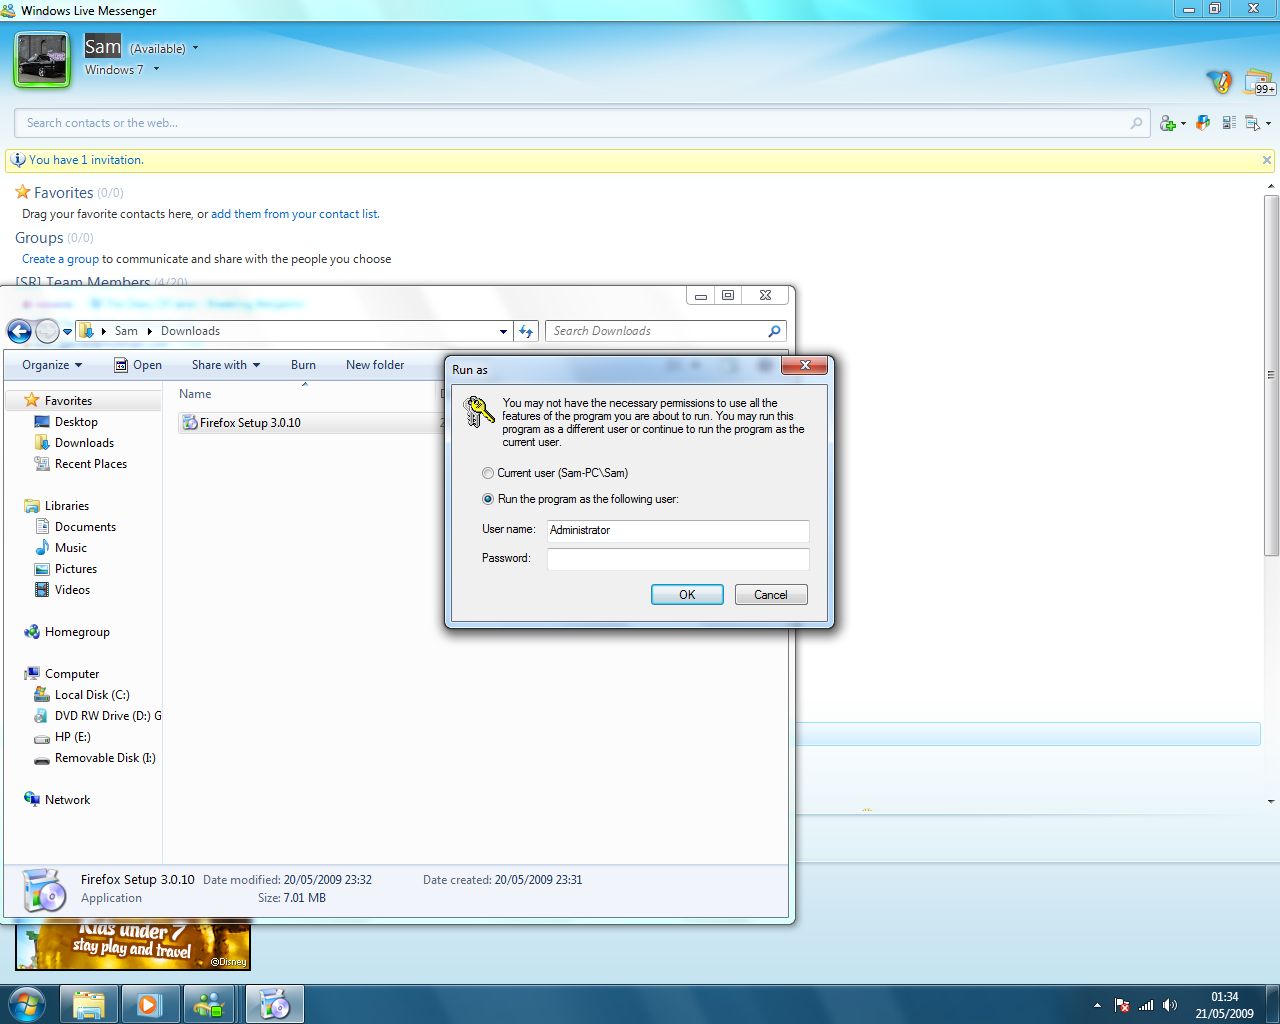Screen dimensions: 1280x1024
Task: Click the contact list layout icon
Action: click(x=1229, y=123)
